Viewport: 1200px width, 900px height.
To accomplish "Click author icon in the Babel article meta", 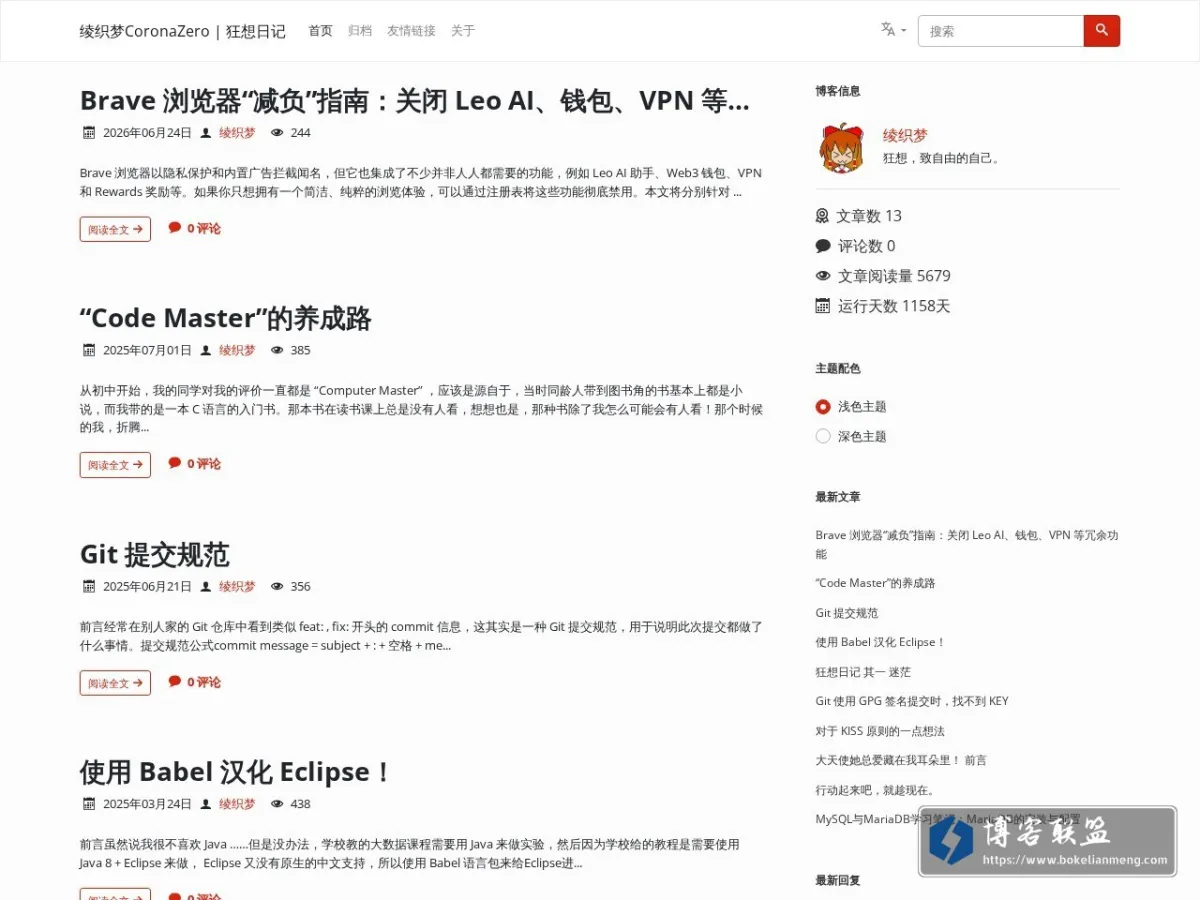I will point(206,804).
